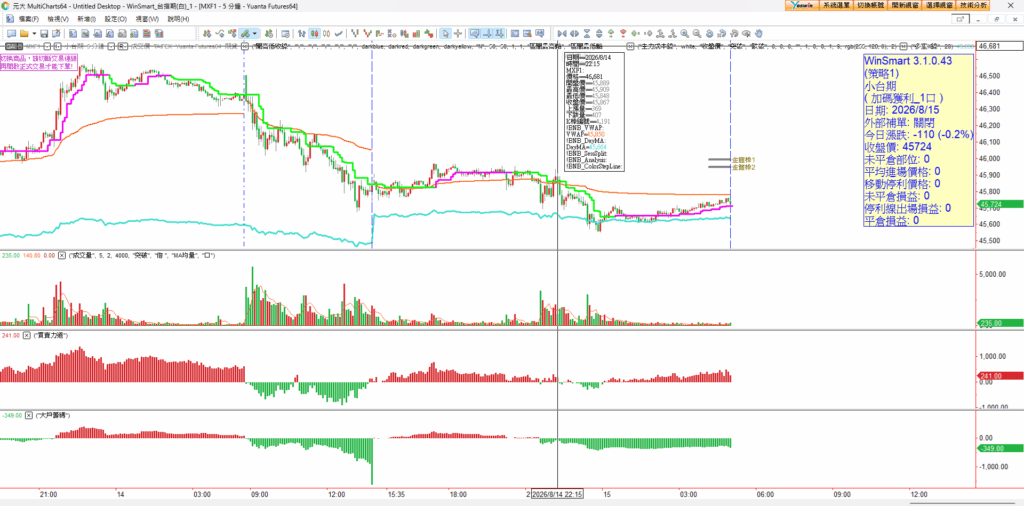This screenshot has height=506, width=1024.
Task: Click the 今日漲跌: -110 (-0.2%) text
Action: 919,134
